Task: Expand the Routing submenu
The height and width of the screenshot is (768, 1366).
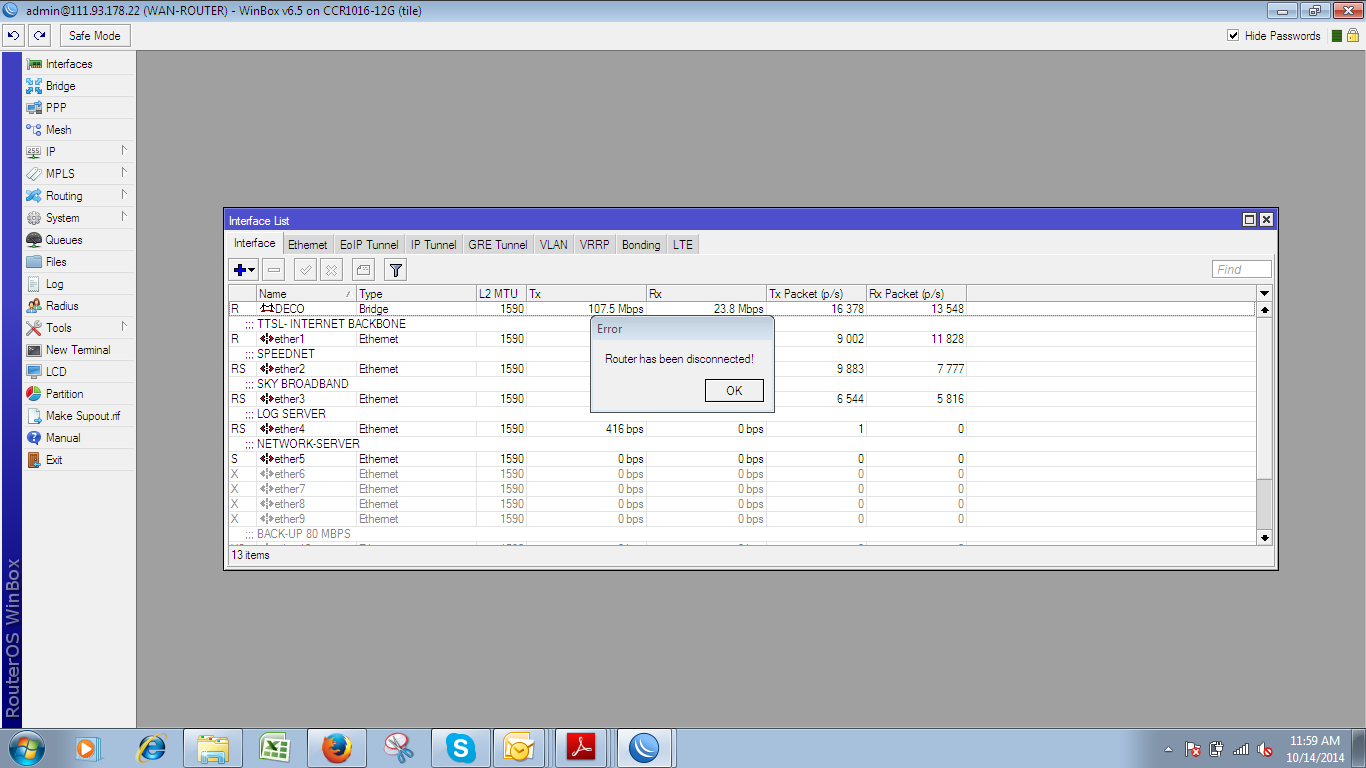Action: (78, 196)
